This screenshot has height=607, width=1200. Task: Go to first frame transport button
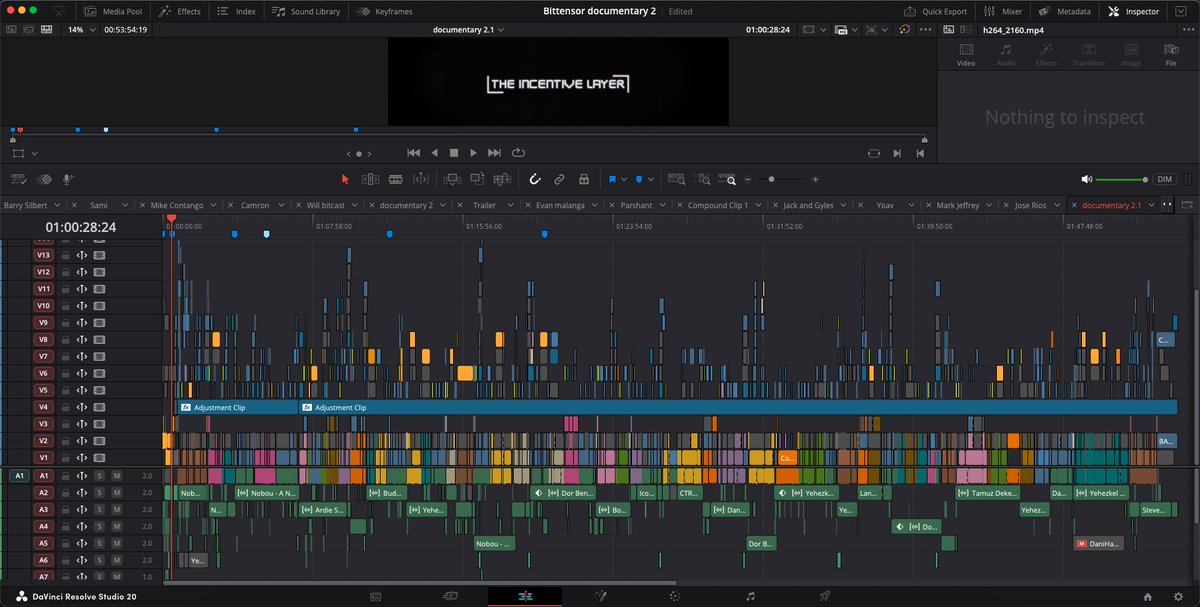point(414,153)
